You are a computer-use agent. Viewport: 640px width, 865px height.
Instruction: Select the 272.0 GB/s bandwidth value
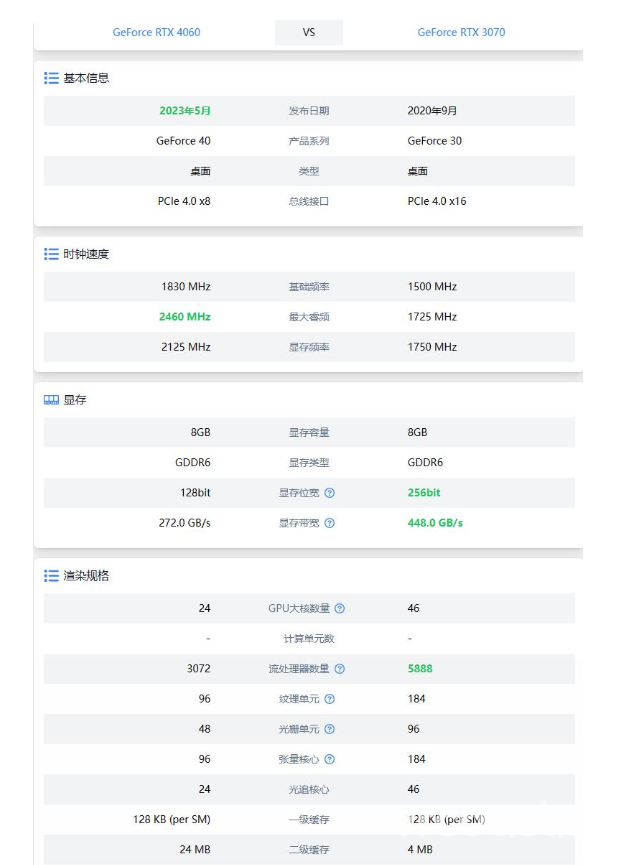pos(185,523)
